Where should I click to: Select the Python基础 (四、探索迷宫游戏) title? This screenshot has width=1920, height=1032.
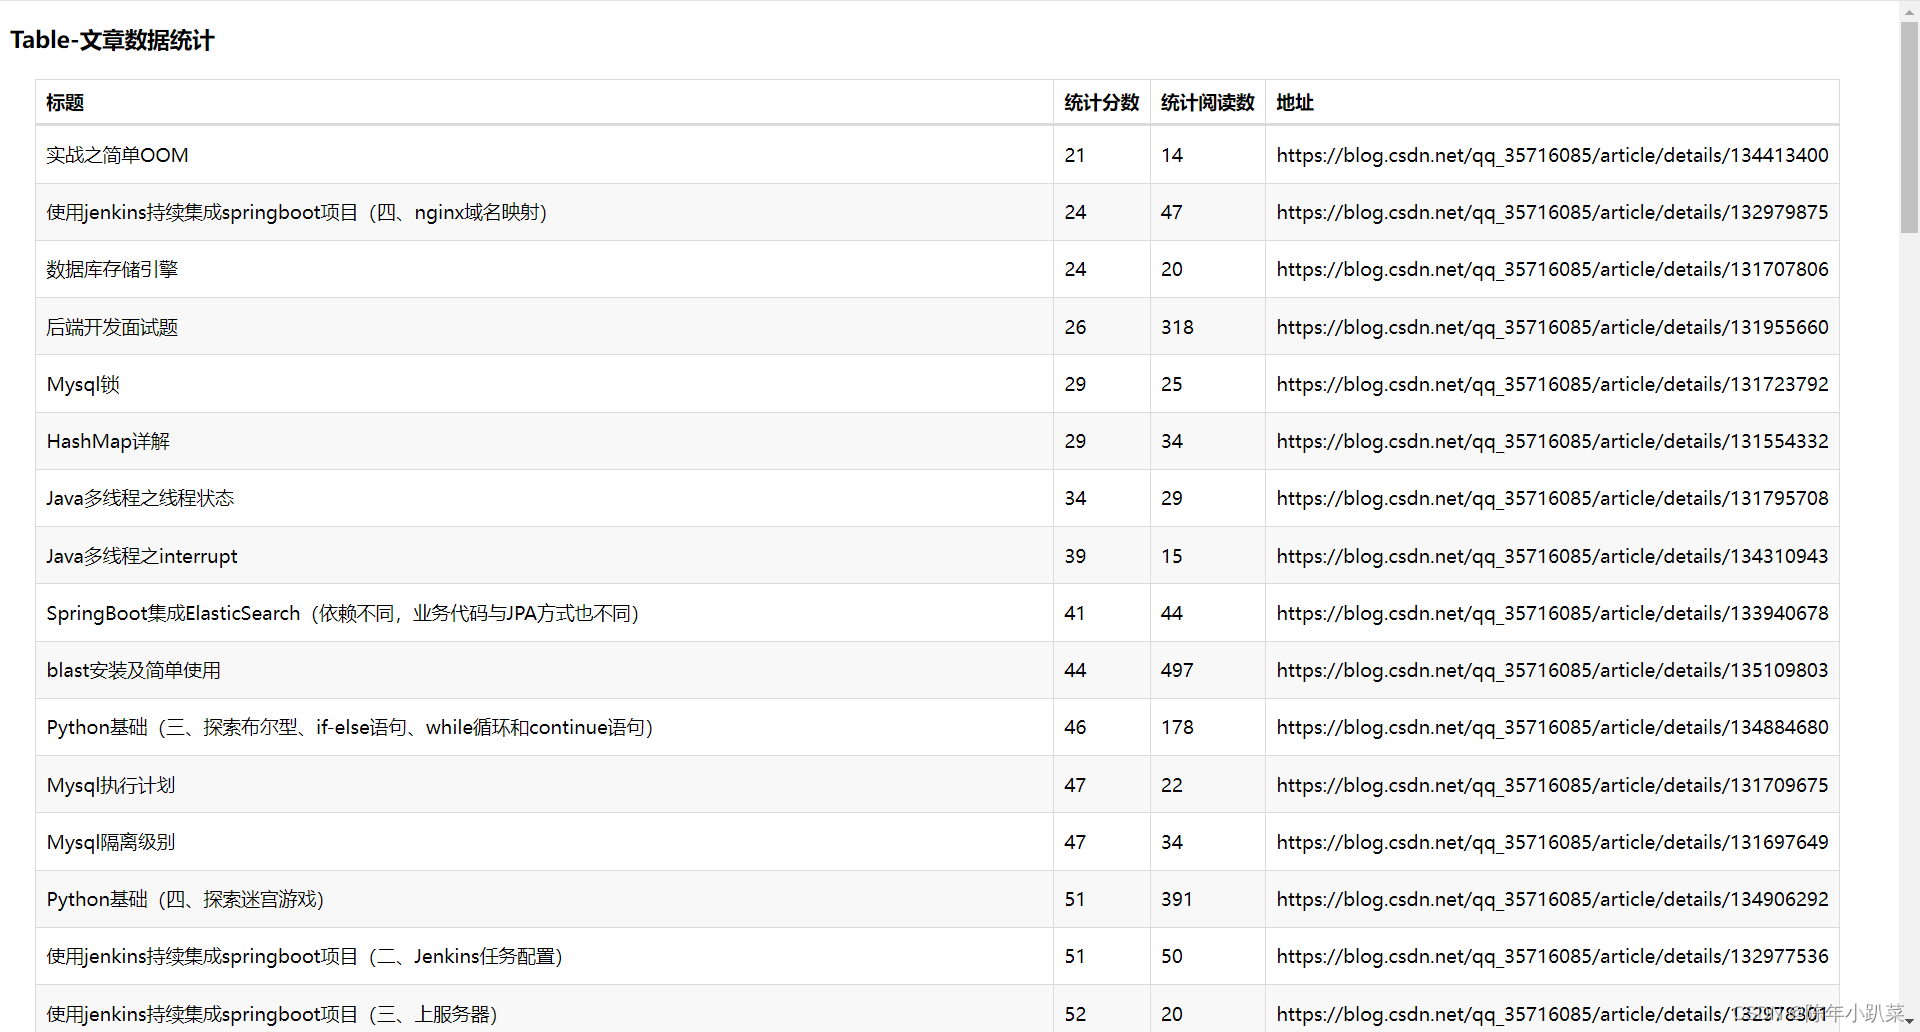(x=185, y=899)
